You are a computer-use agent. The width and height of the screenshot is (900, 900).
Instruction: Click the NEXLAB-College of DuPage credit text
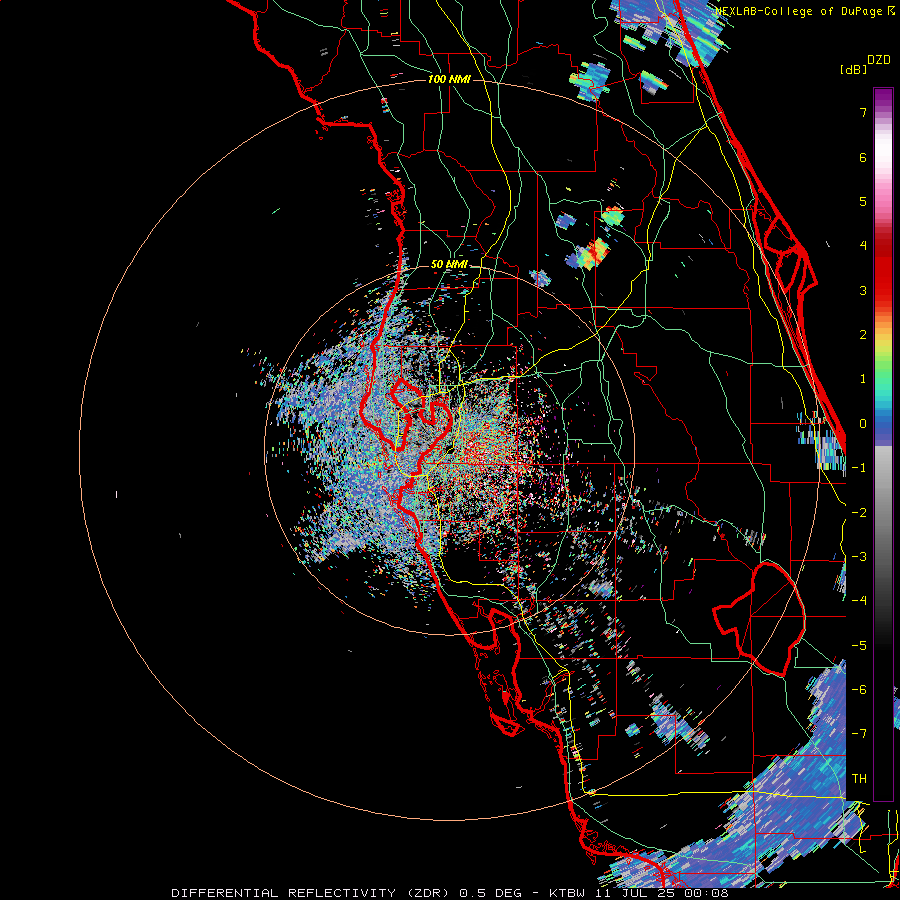(x=800, y=11)
